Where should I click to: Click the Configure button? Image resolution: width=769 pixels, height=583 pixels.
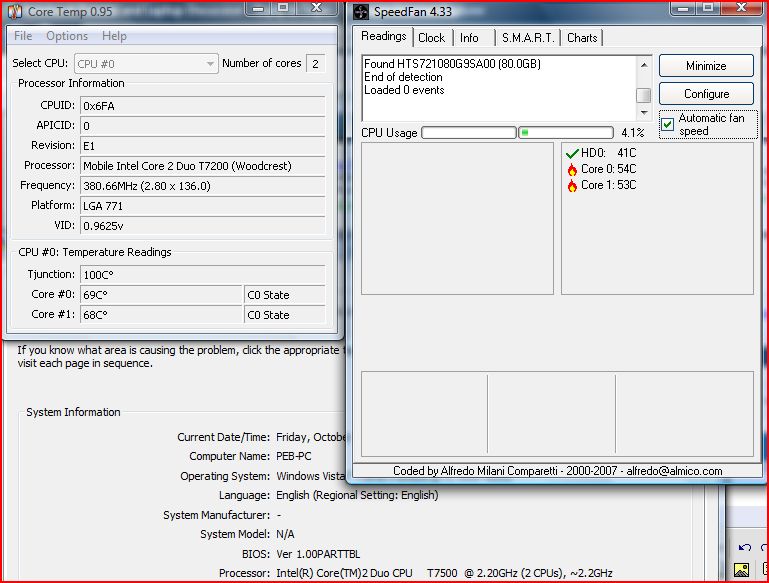pos(706,94)
